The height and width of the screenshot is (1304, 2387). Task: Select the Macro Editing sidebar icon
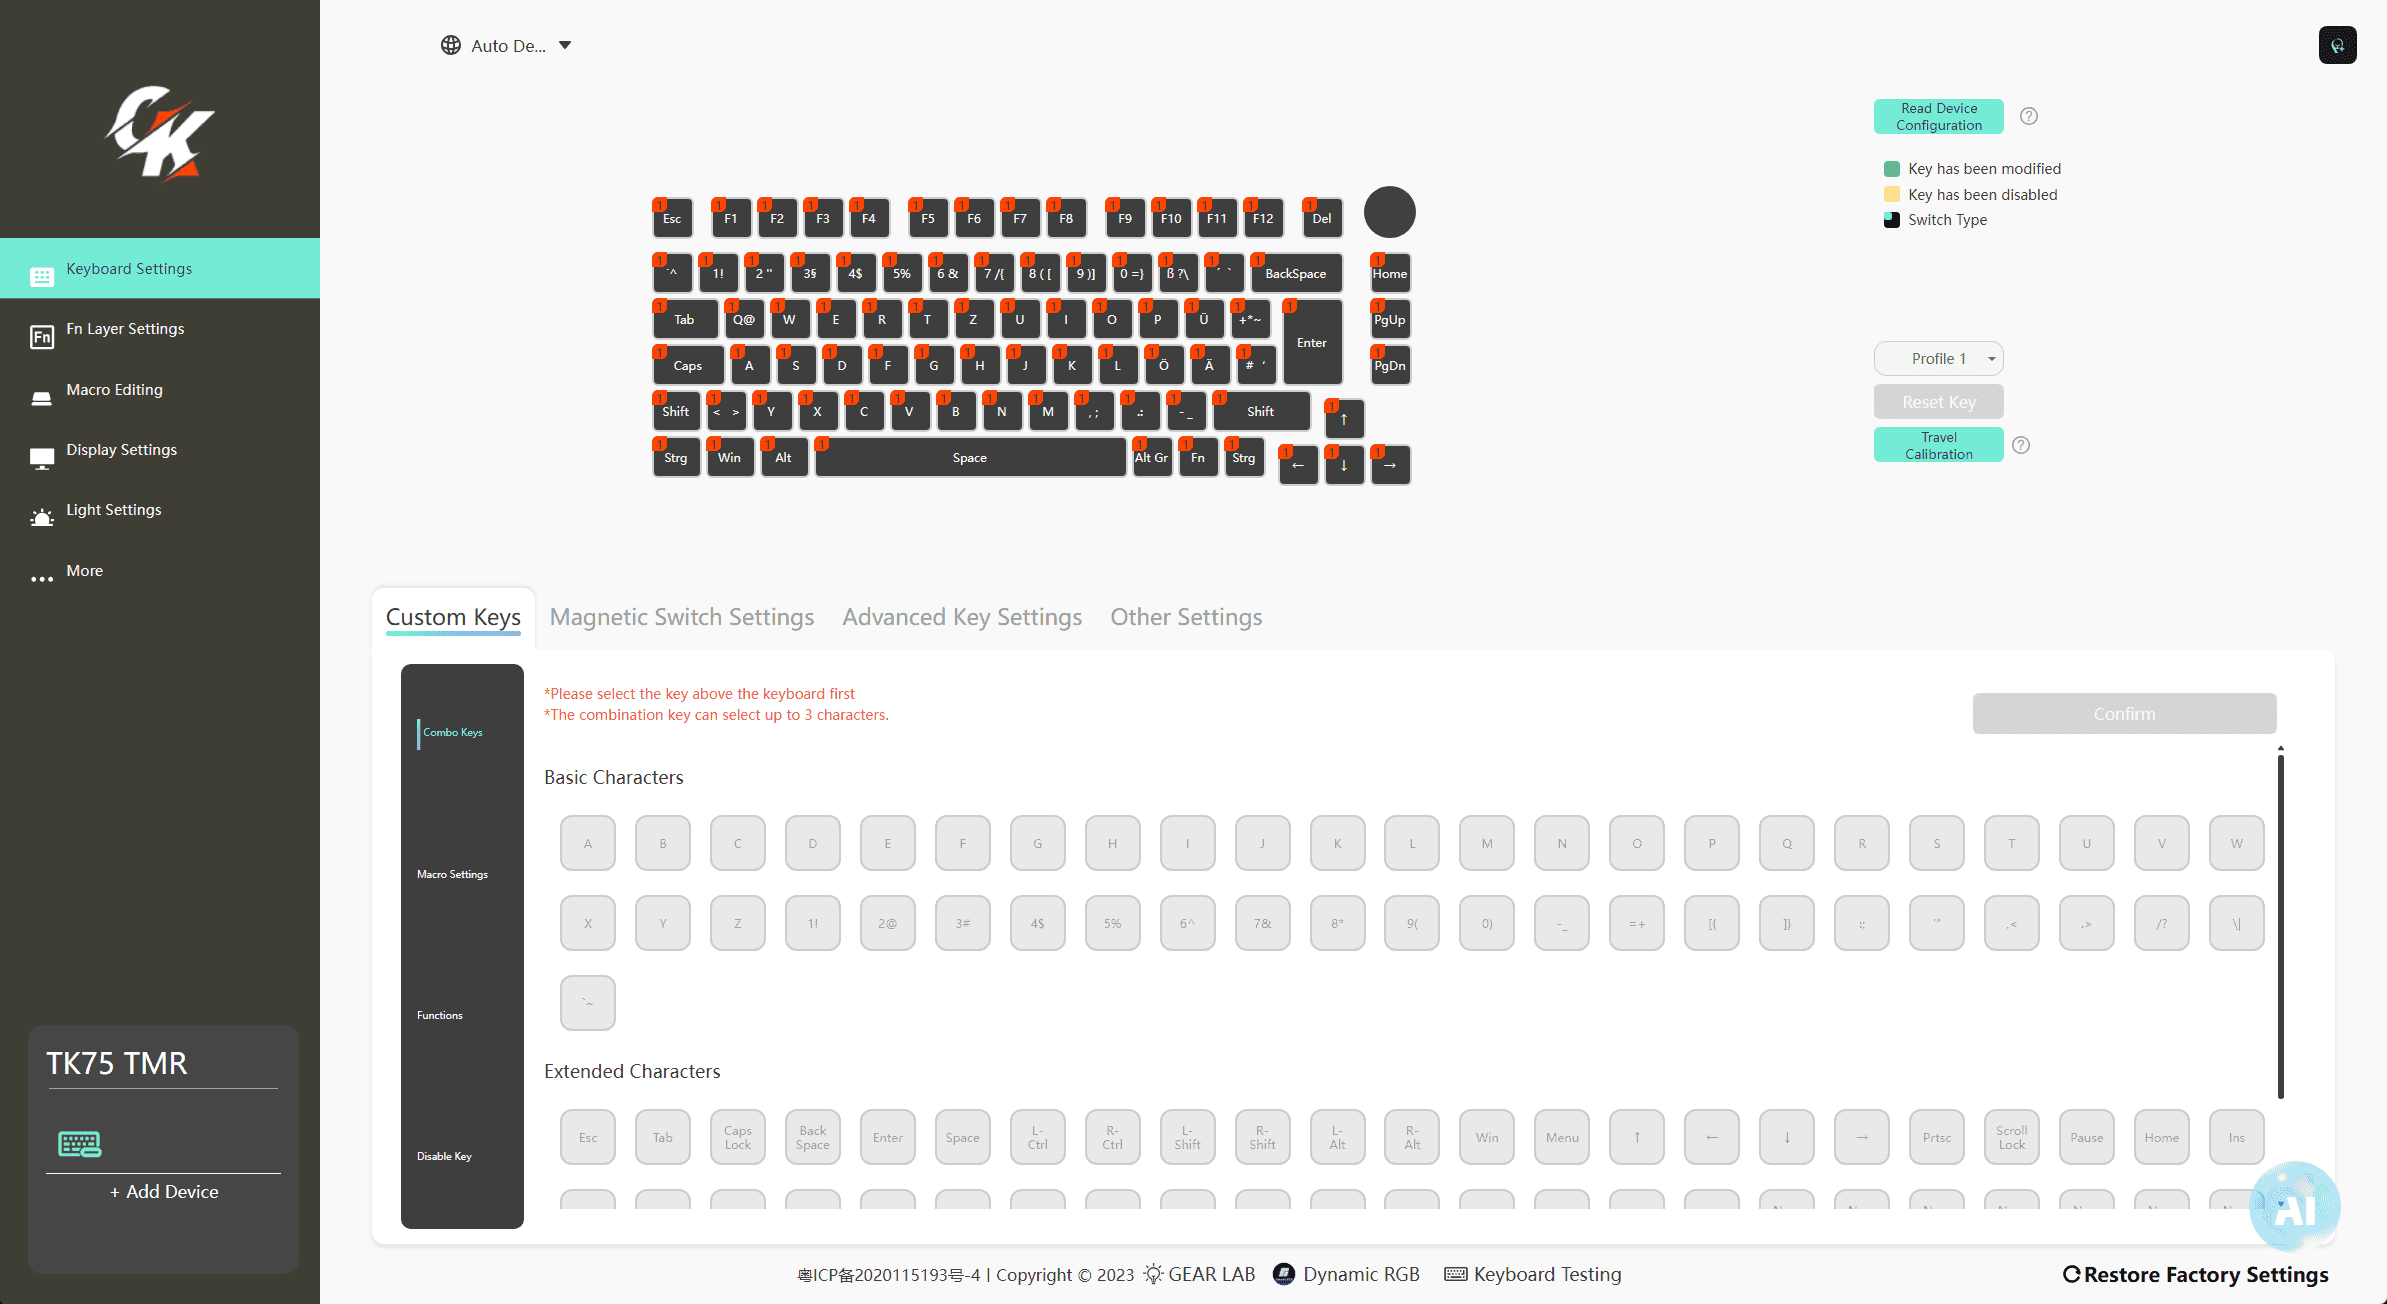pyautogui.click(x=41, y=398)
